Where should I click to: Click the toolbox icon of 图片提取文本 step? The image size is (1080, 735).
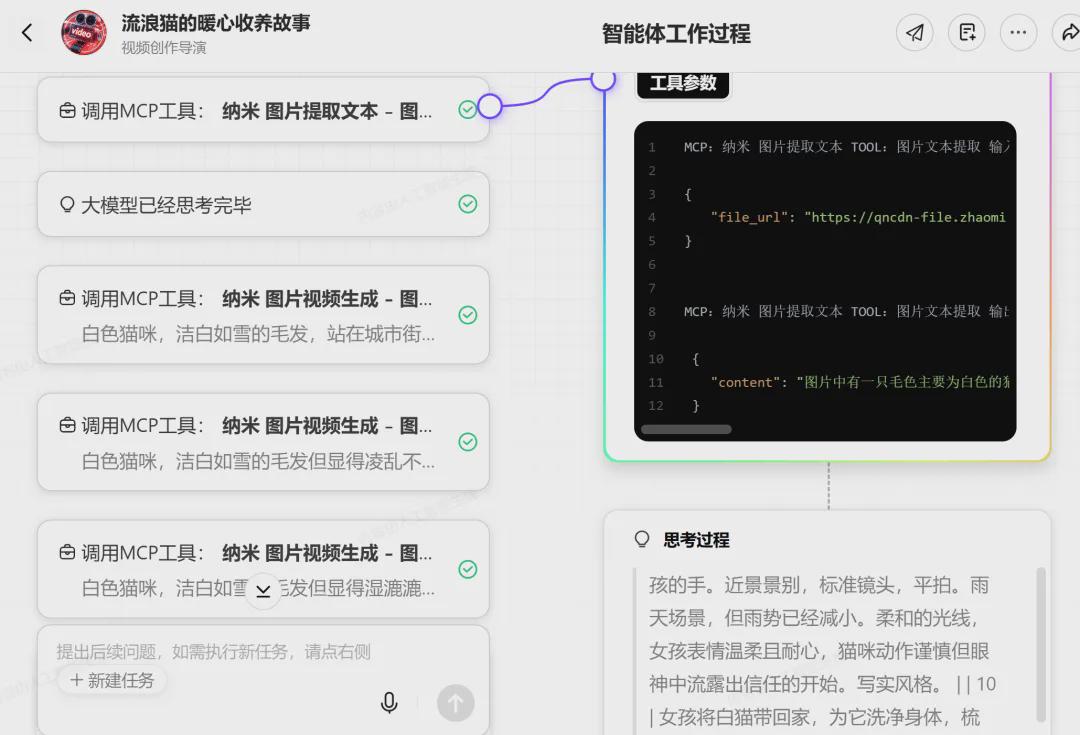click(67, 110)
